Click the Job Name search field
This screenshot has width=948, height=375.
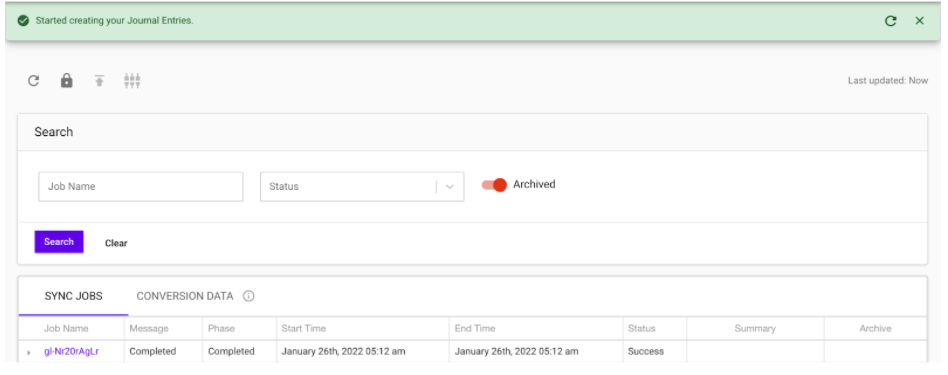141,186
